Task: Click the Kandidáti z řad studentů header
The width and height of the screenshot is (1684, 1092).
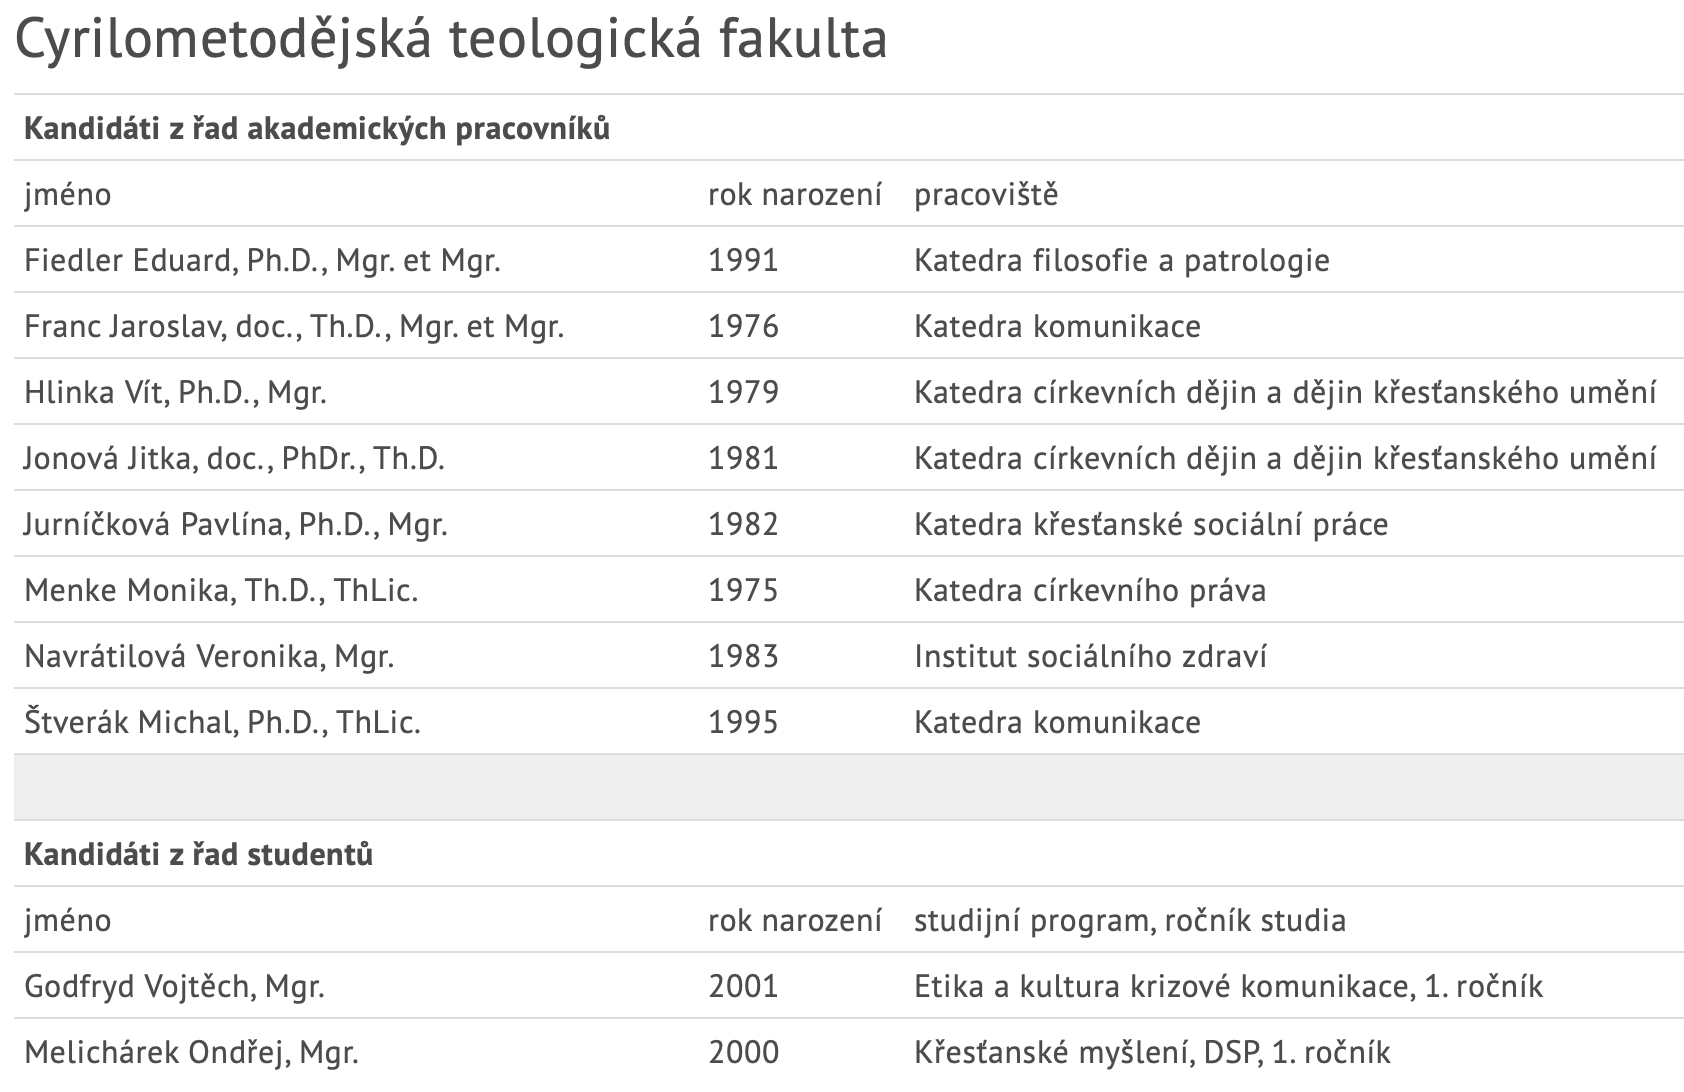Action: [x=198, y=855]
